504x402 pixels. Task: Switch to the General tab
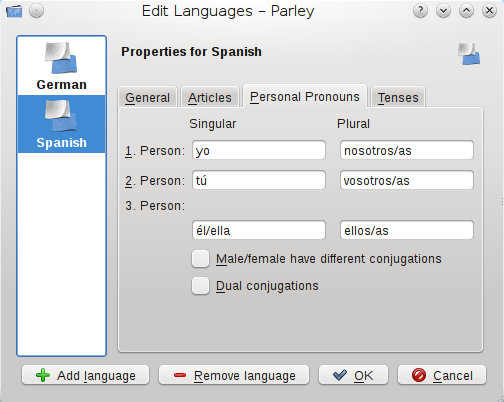pyautogui.click(x=147, y=98)
